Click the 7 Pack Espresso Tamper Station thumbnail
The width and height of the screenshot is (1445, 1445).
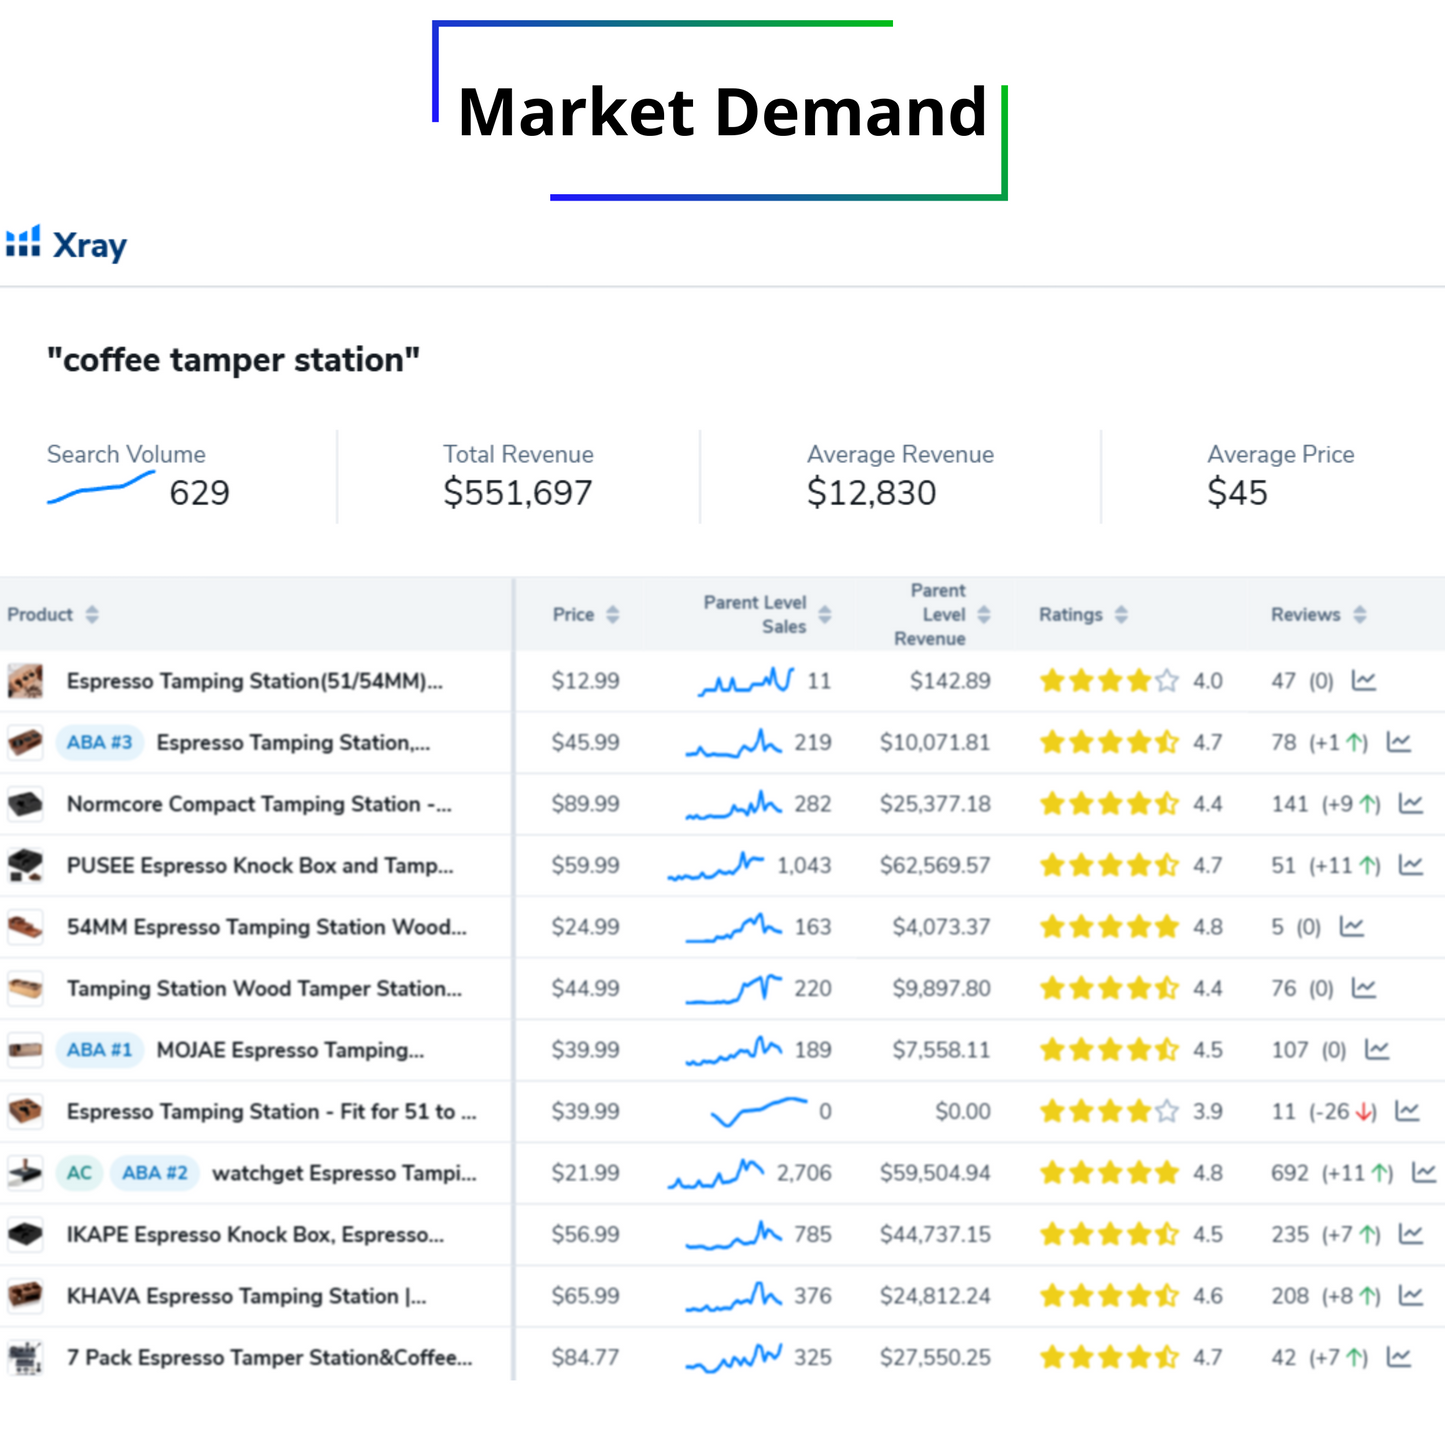pos(25,1358)
